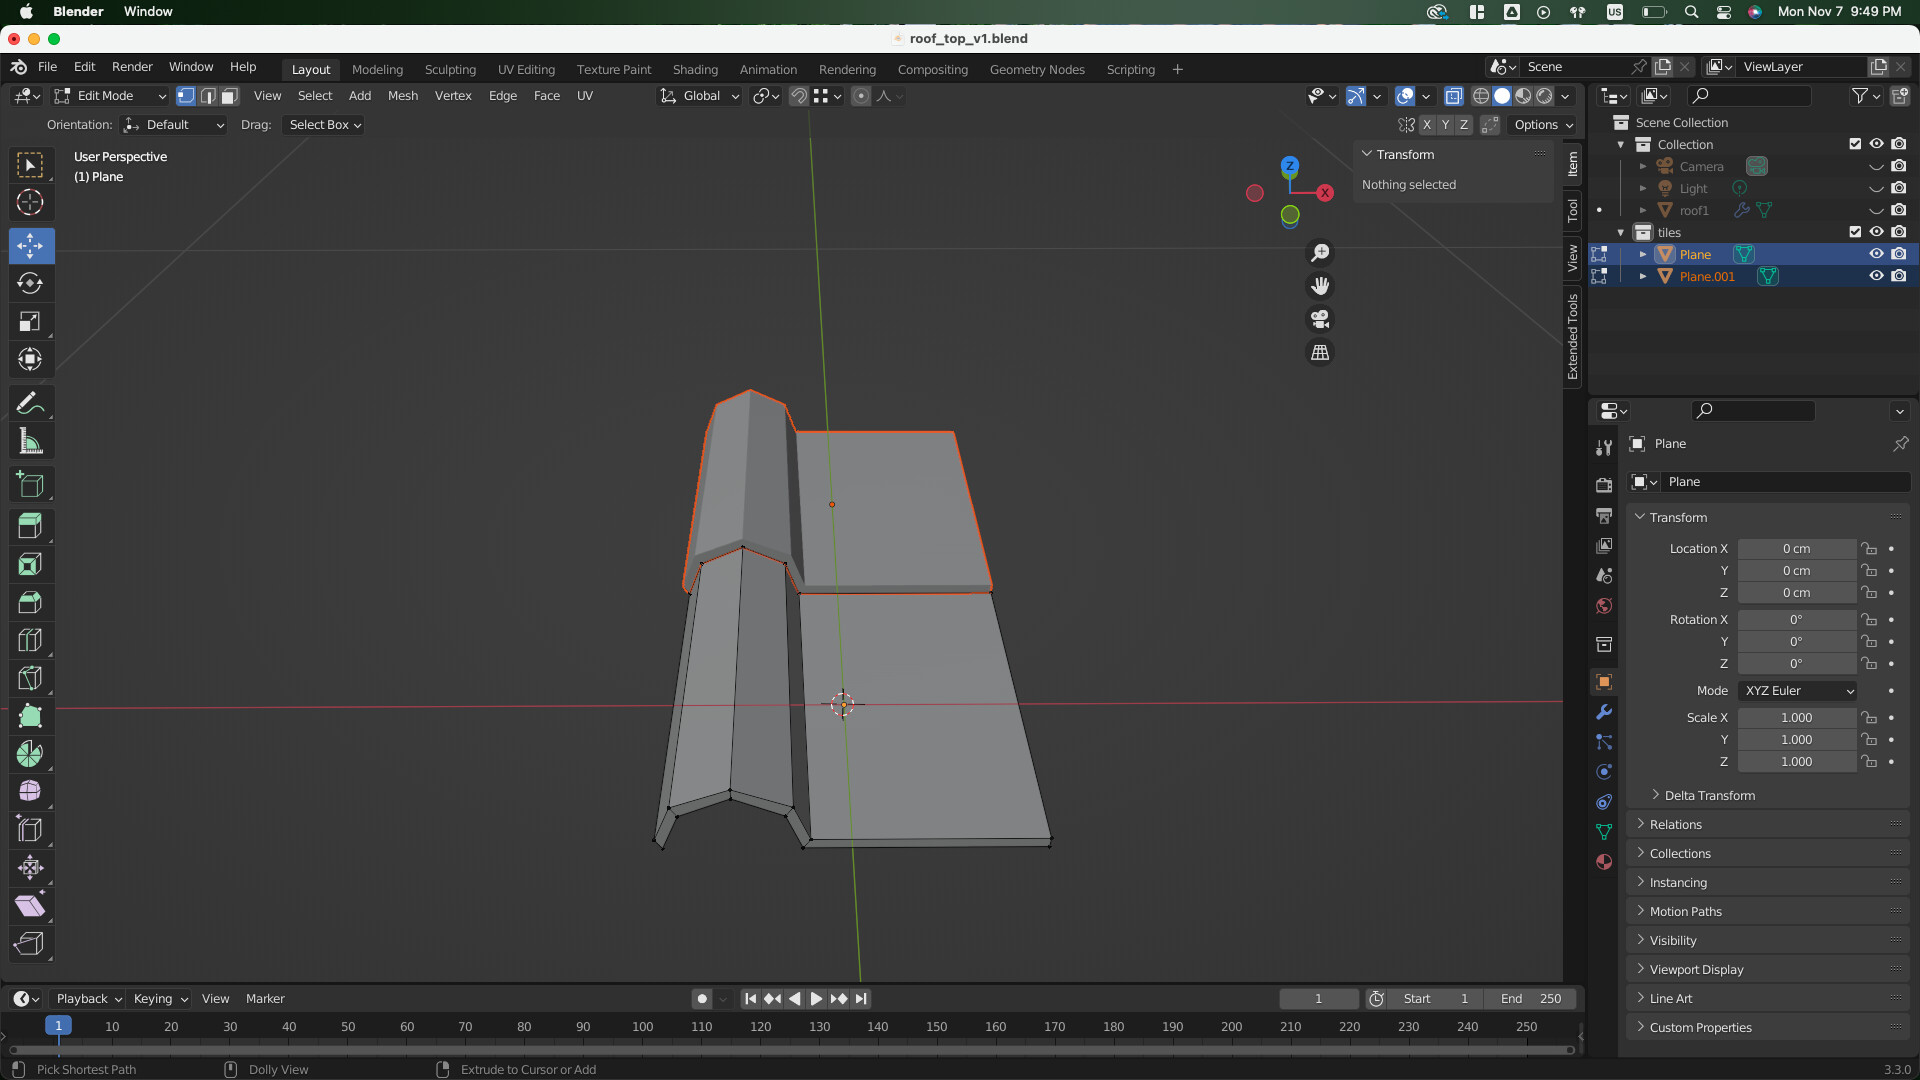Expand the roof1 item in outliner
The height and width of the screenshot is (1080, 1920).
coord(1642,210)
